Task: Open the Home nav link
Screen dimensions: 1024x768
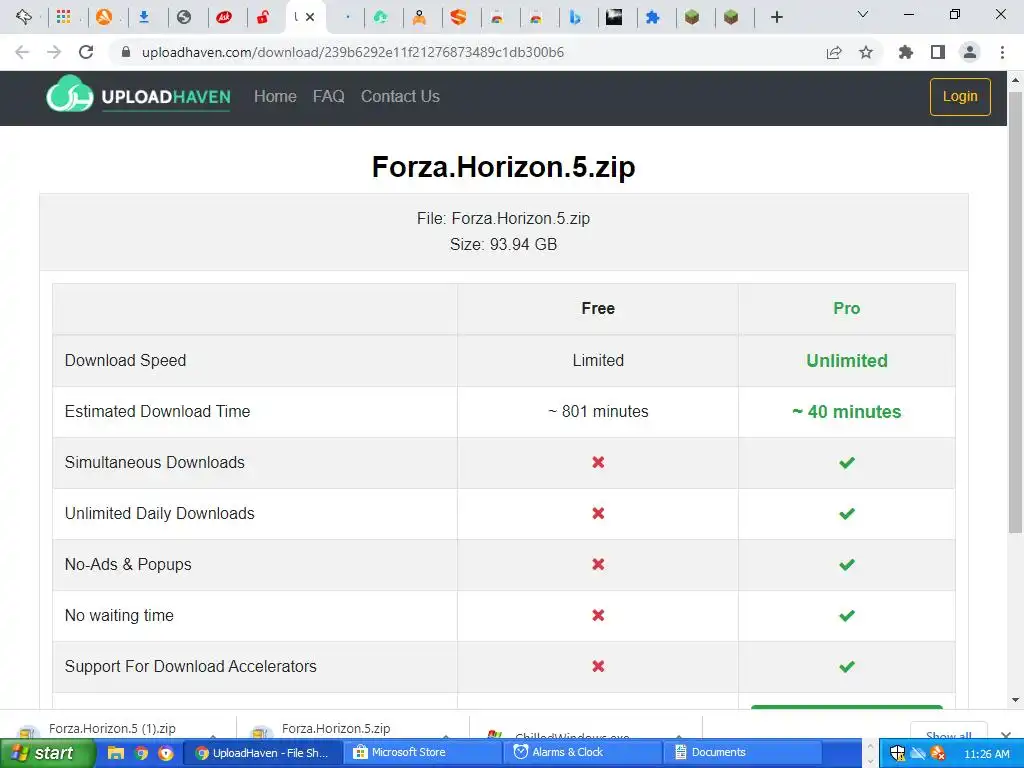Action: pyautogui.click(x=275, y=96)
